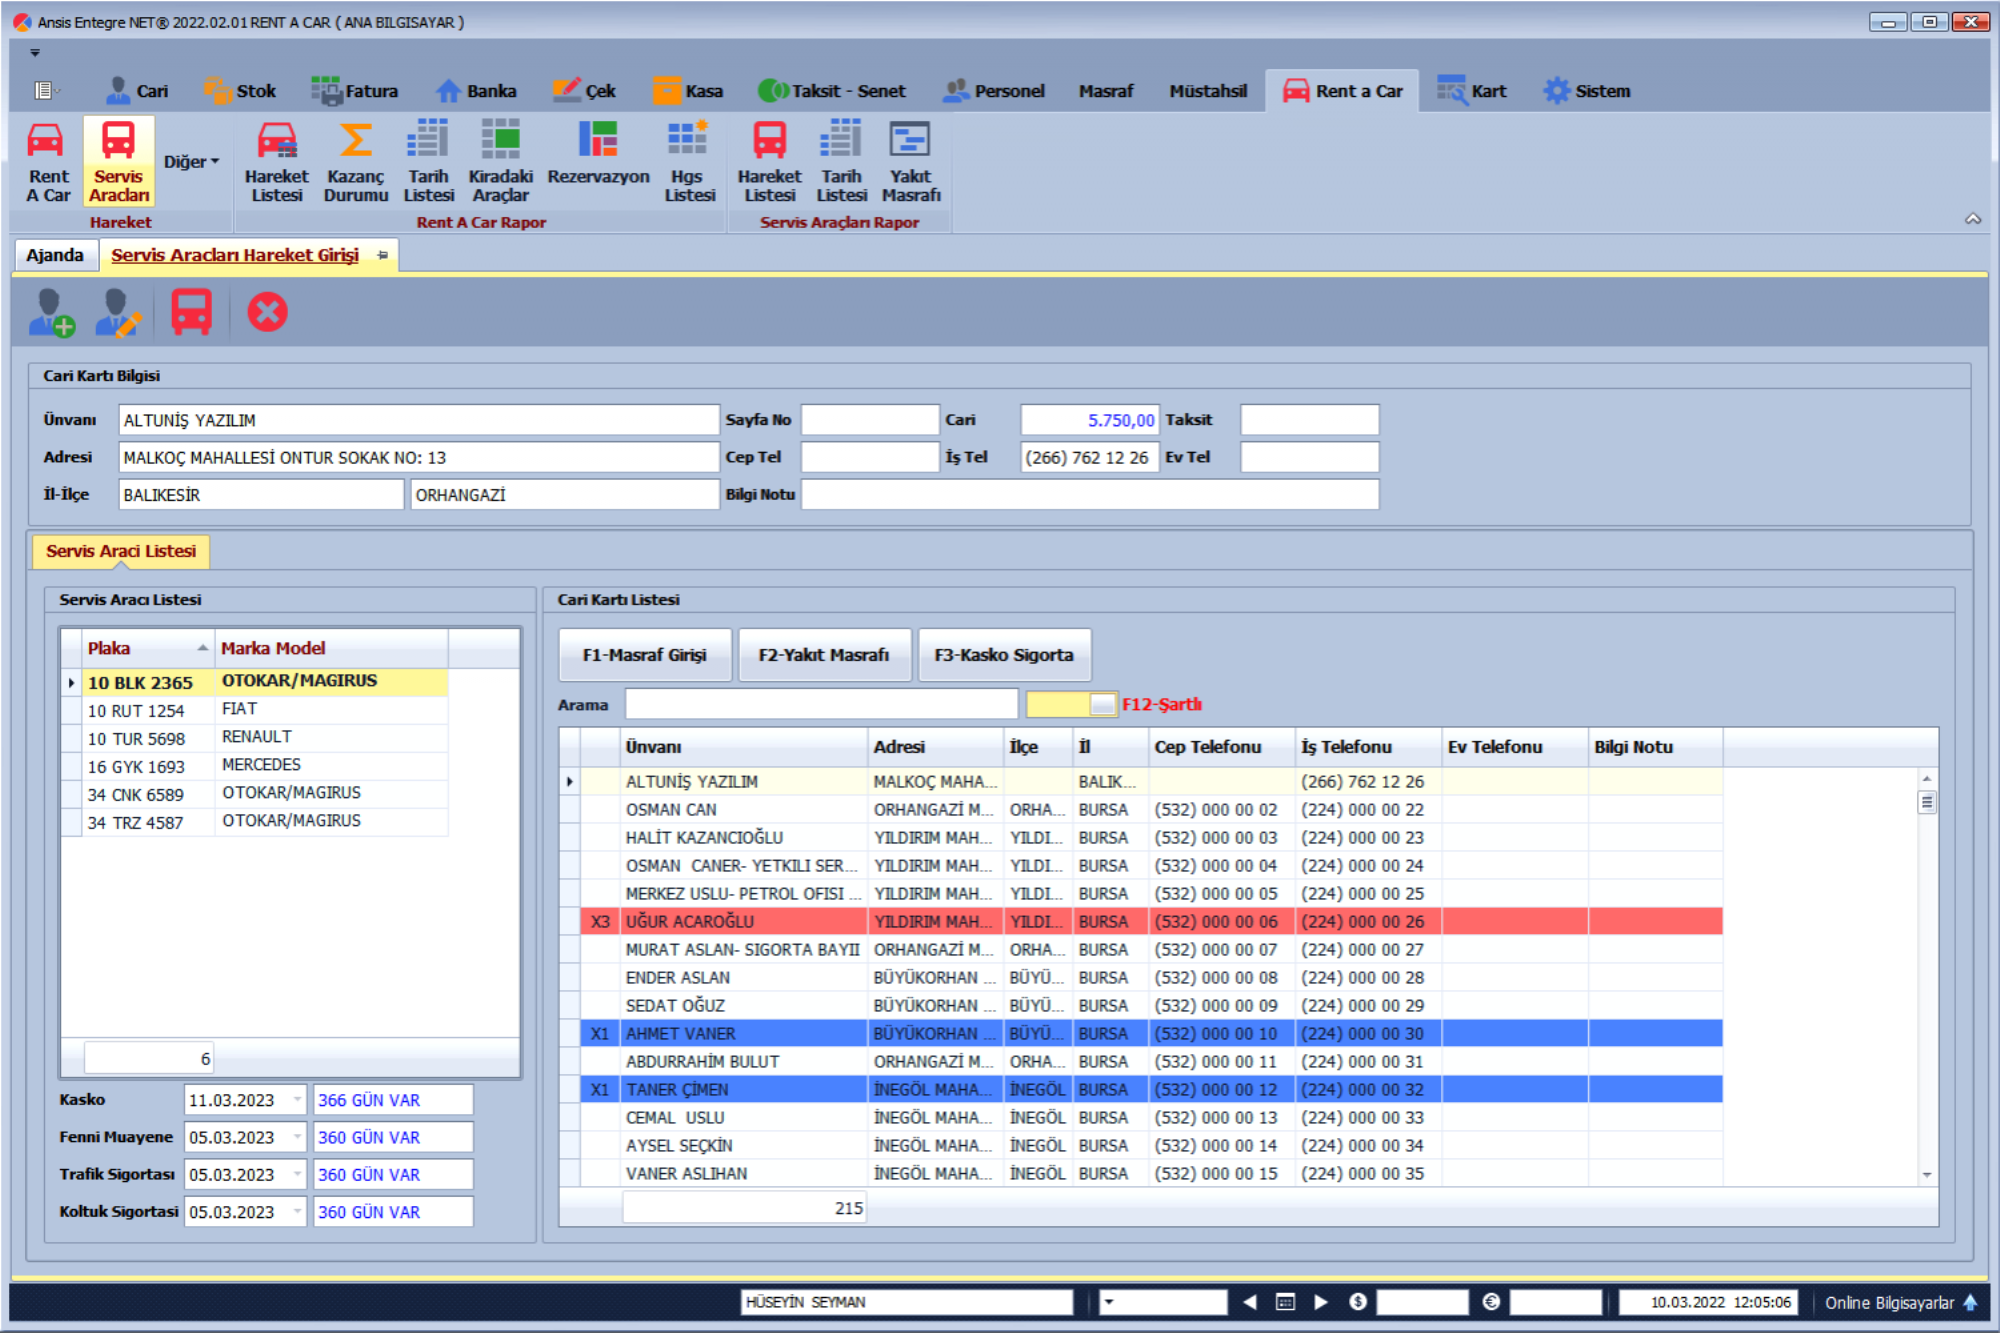Open the Hgs Listesi report
This screenshot has width=2000, height=1333.
pos(689,161)
